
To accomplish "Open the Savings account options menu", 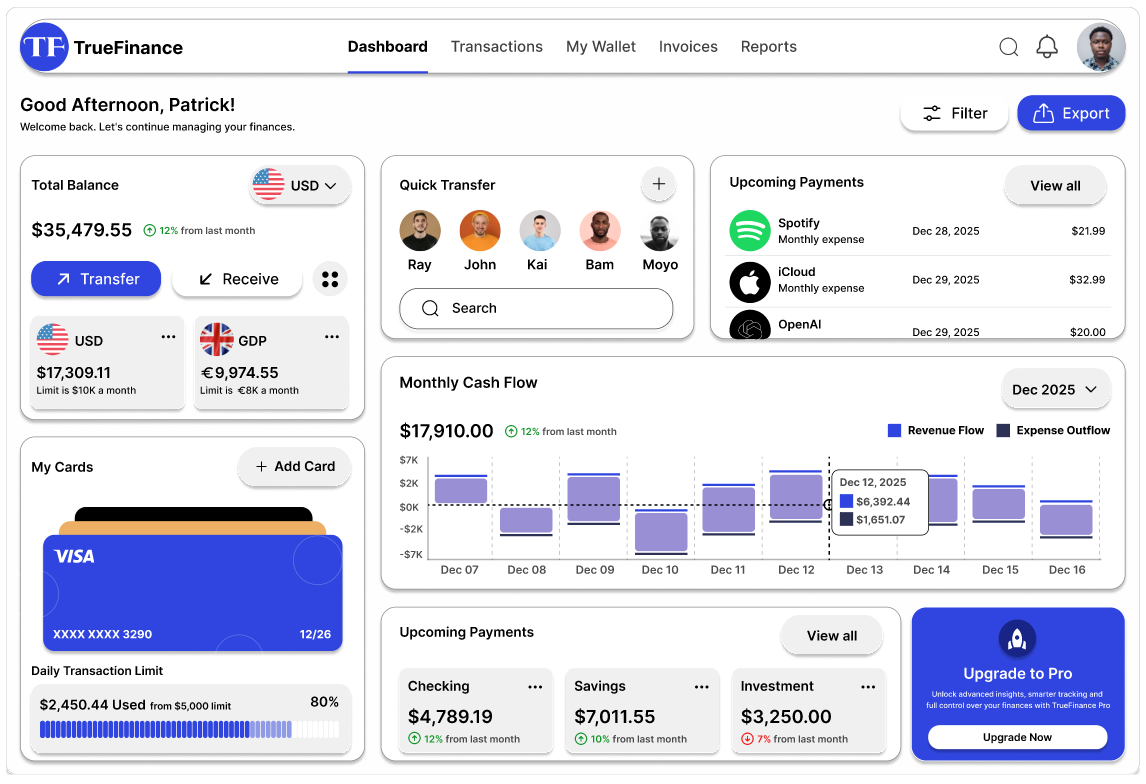I will pyautogui.click(x=702, y=687).
